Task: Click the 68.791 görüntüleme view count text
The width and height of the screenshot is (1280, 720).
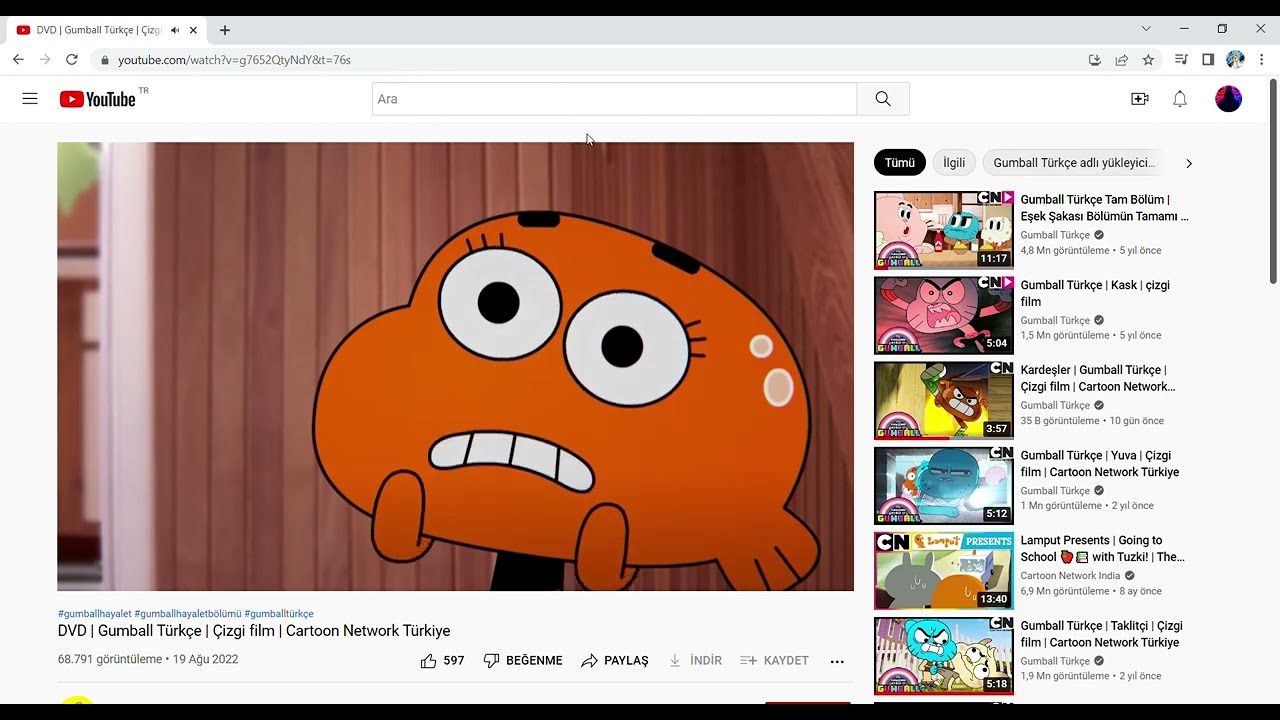Action: click(110, 660)
